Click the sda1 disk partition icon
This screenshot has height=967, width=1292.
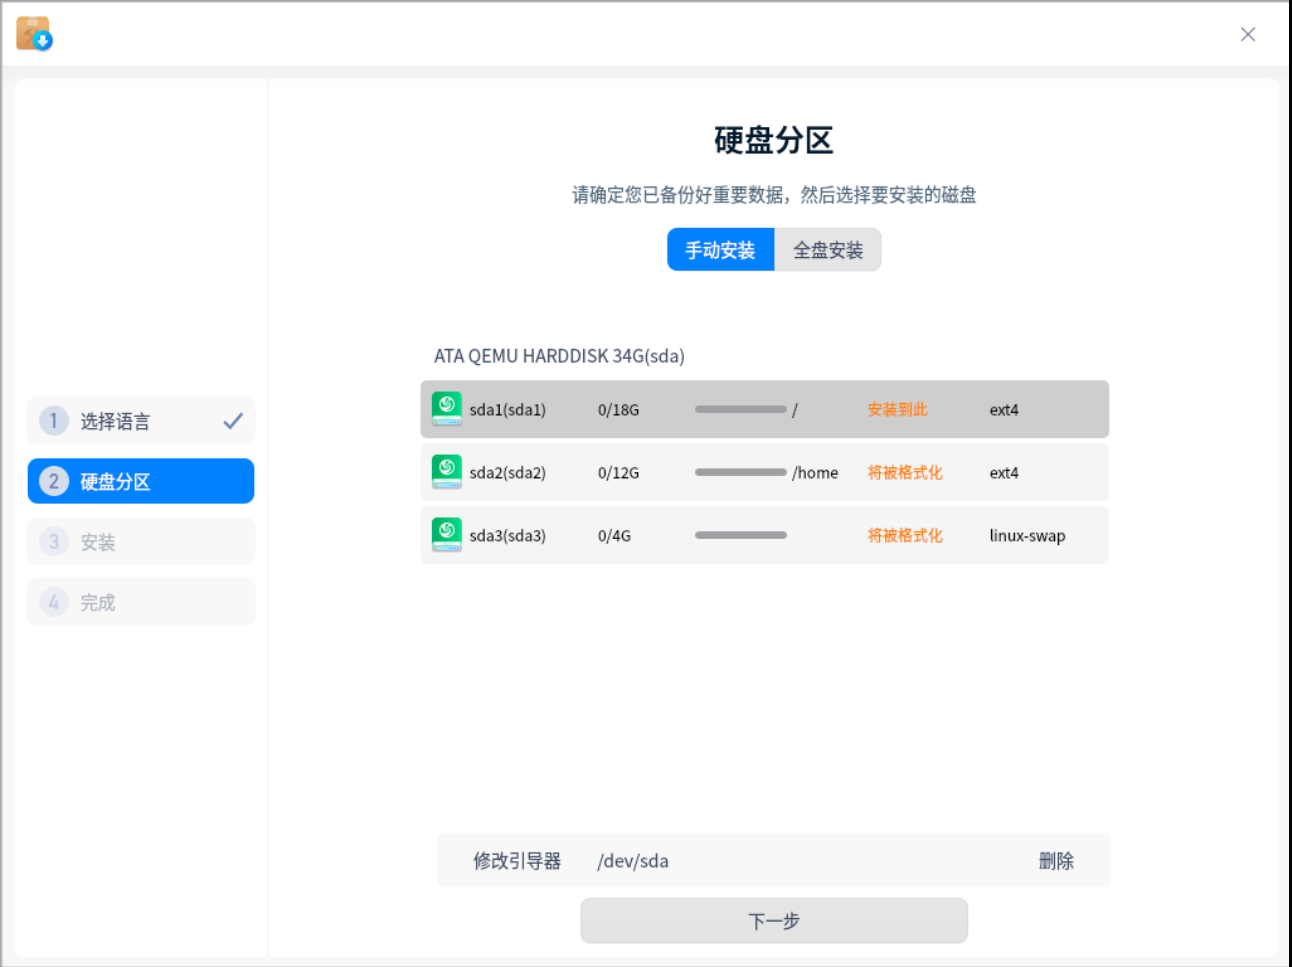446,409
